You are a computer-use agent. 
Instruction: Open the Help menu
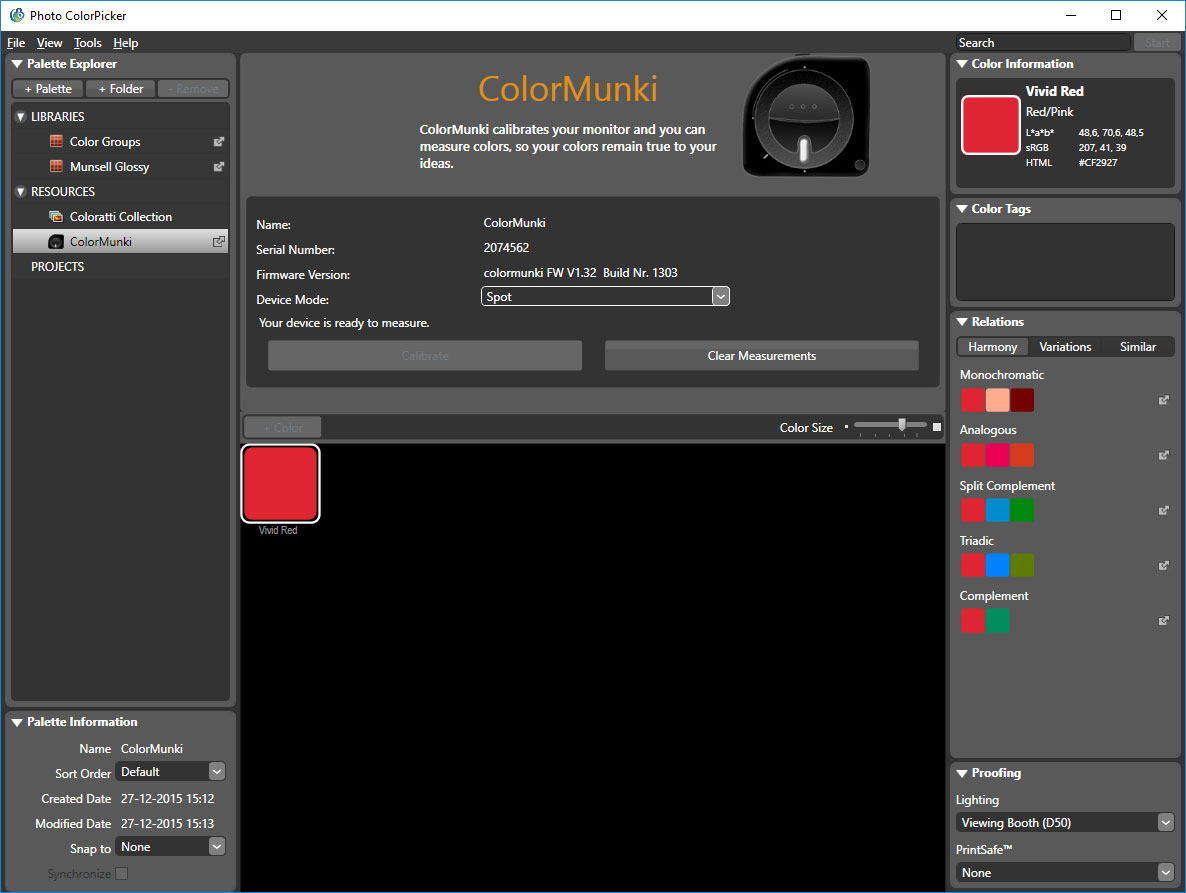pyautogui.click(x=126, y=43)
